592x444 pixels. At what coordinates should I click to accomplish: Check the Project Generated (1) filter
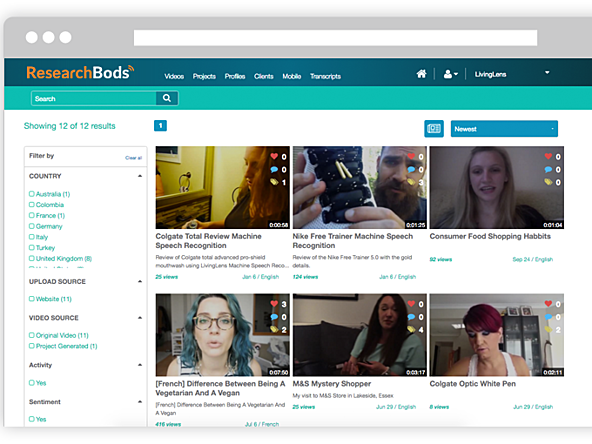[x=32, y=346]
